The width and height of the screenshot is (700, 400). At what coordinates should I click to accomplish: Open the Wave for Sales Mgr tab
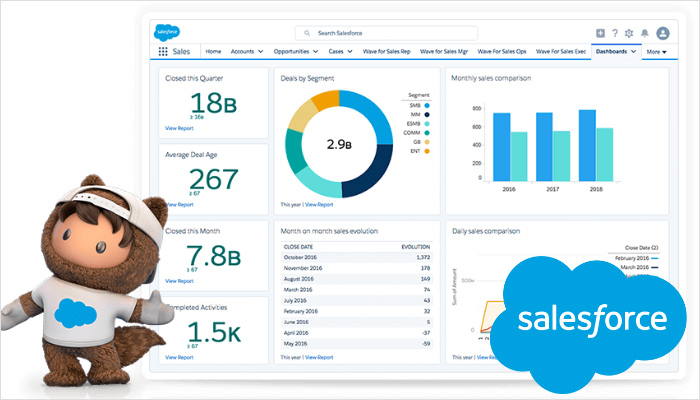(x=444, y=51)
